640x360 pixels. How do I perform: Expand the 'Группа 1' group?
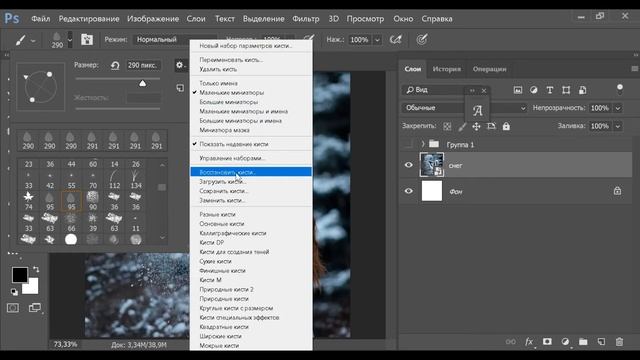(423, 144)
